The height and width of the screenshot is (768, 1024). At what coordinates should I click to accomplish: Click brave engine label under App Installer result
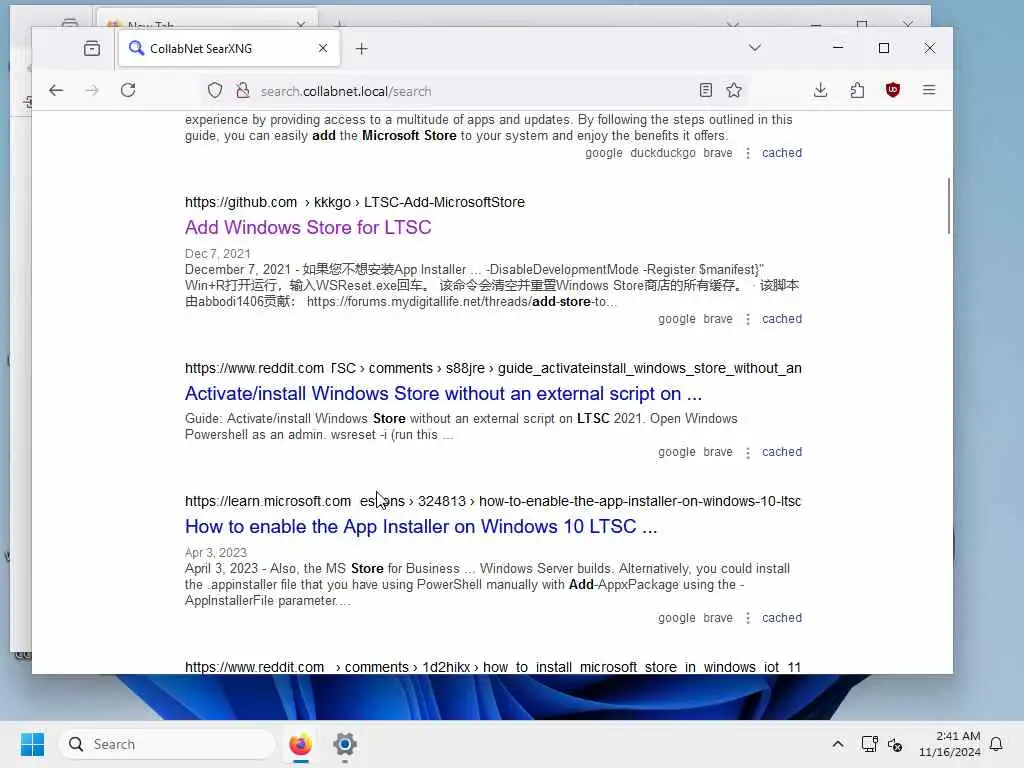[718, 618]
